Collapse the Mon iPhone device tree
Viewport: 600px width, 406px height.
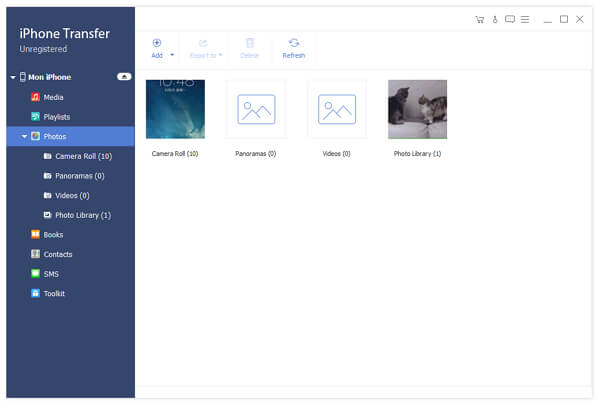pos(13,77)
